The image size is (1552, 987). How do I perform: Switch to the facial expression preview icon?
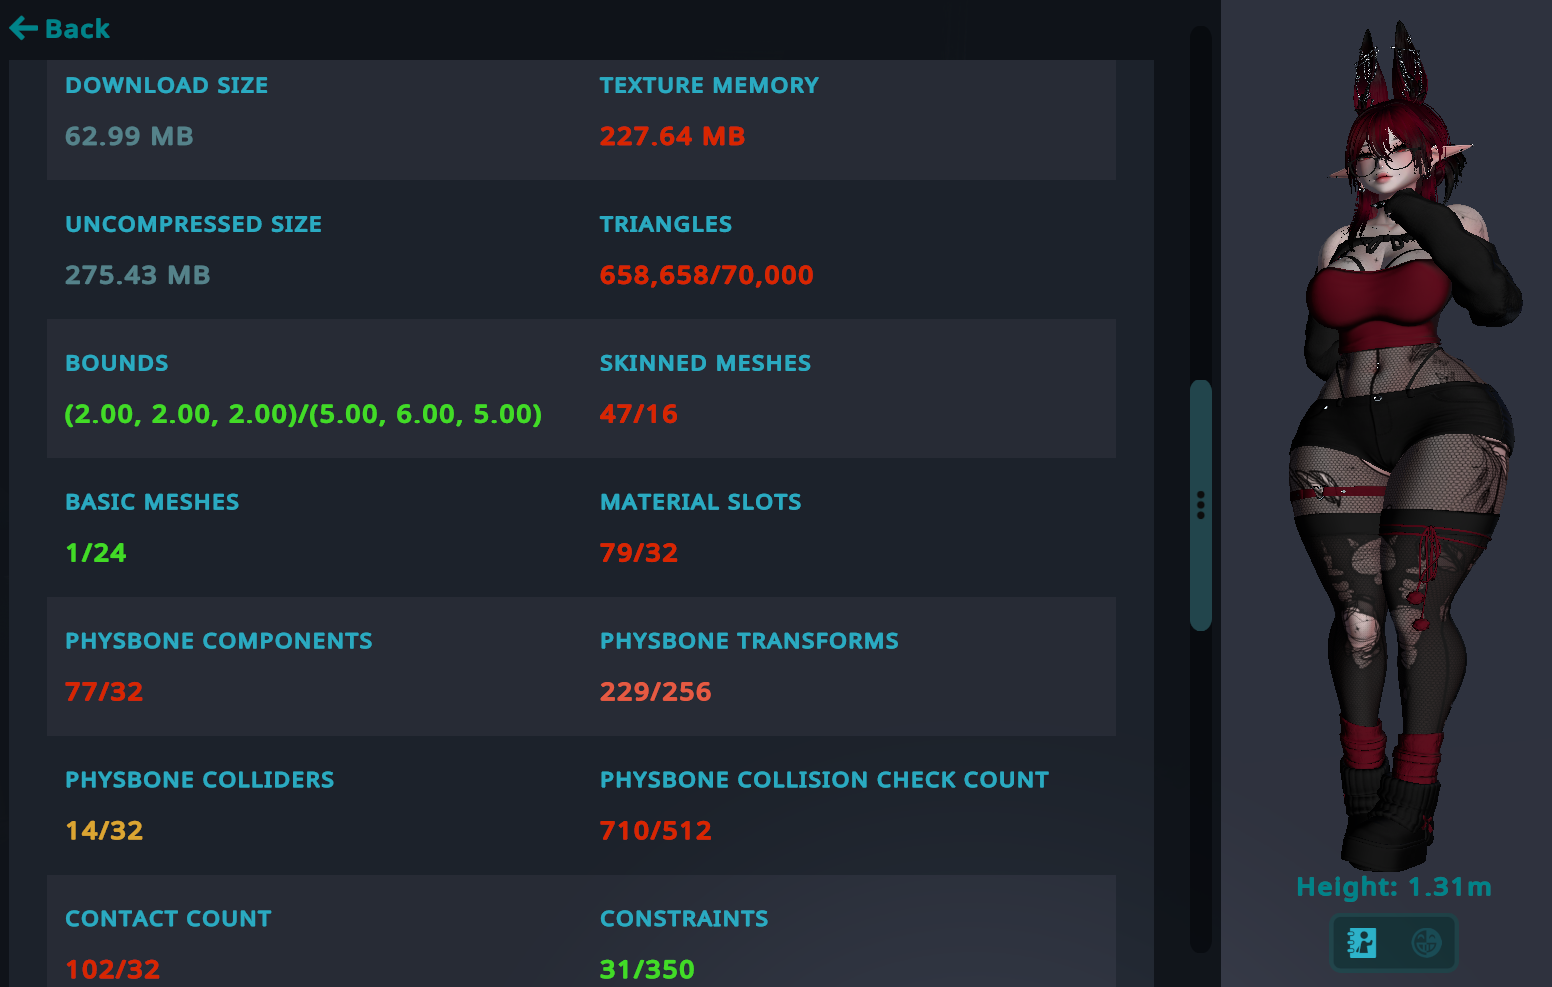click(x=1426, y=942)
